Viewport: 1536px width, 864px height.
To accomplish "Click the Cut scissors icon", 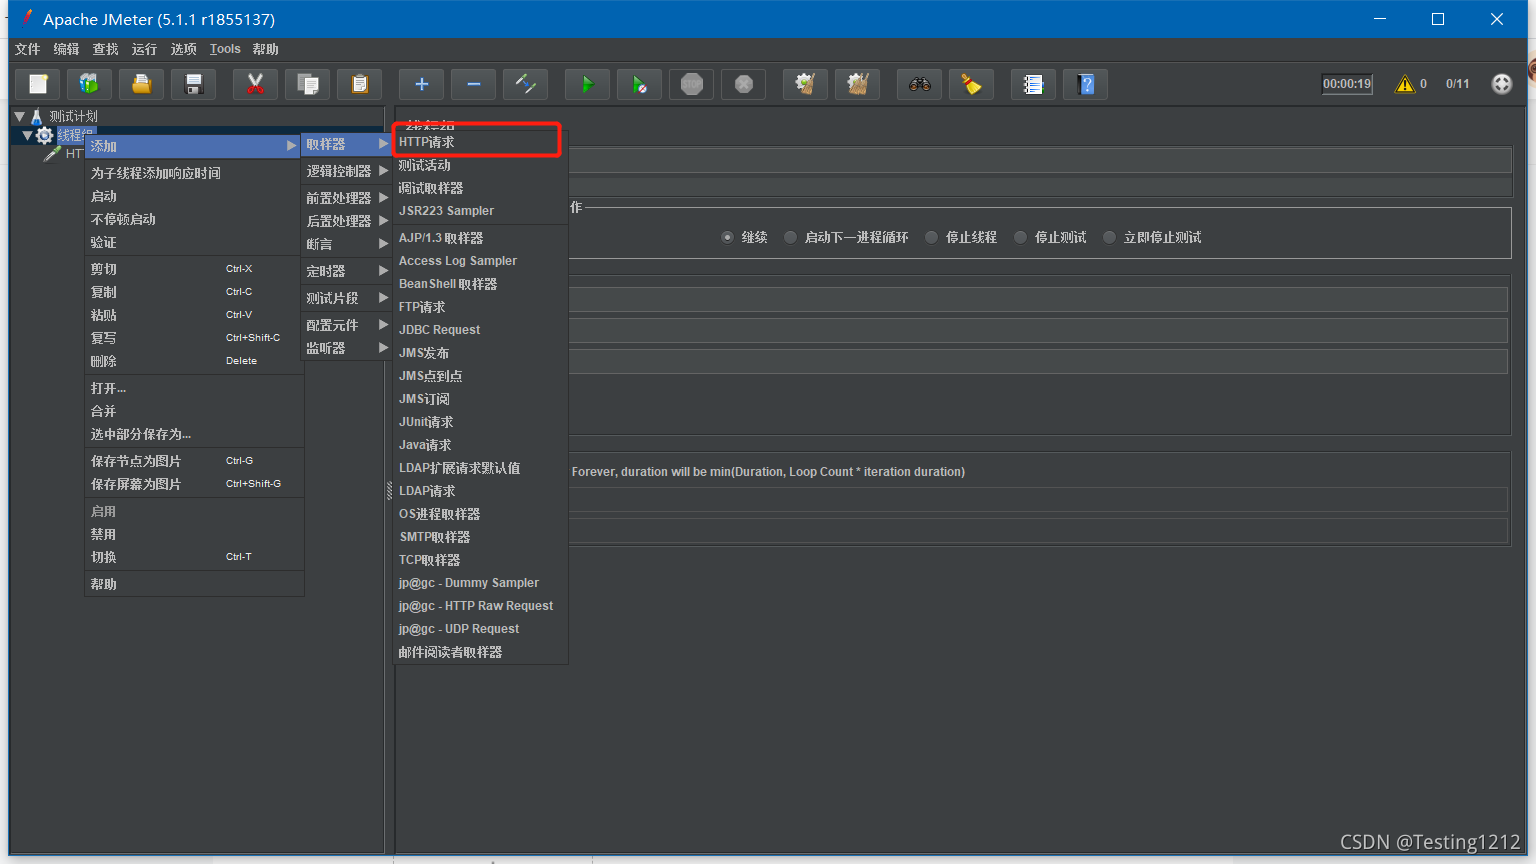I will tap(256, 84).
